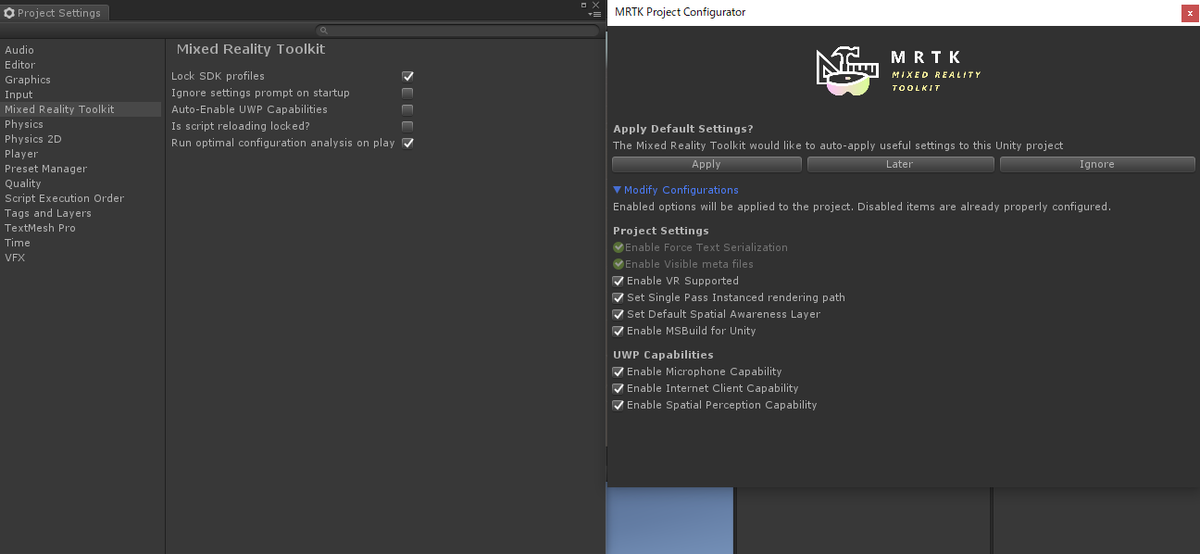Toggle Lock SDK profiles checkbox
1200x554 pixels.
pyautogui.click(x=408, y=76)
